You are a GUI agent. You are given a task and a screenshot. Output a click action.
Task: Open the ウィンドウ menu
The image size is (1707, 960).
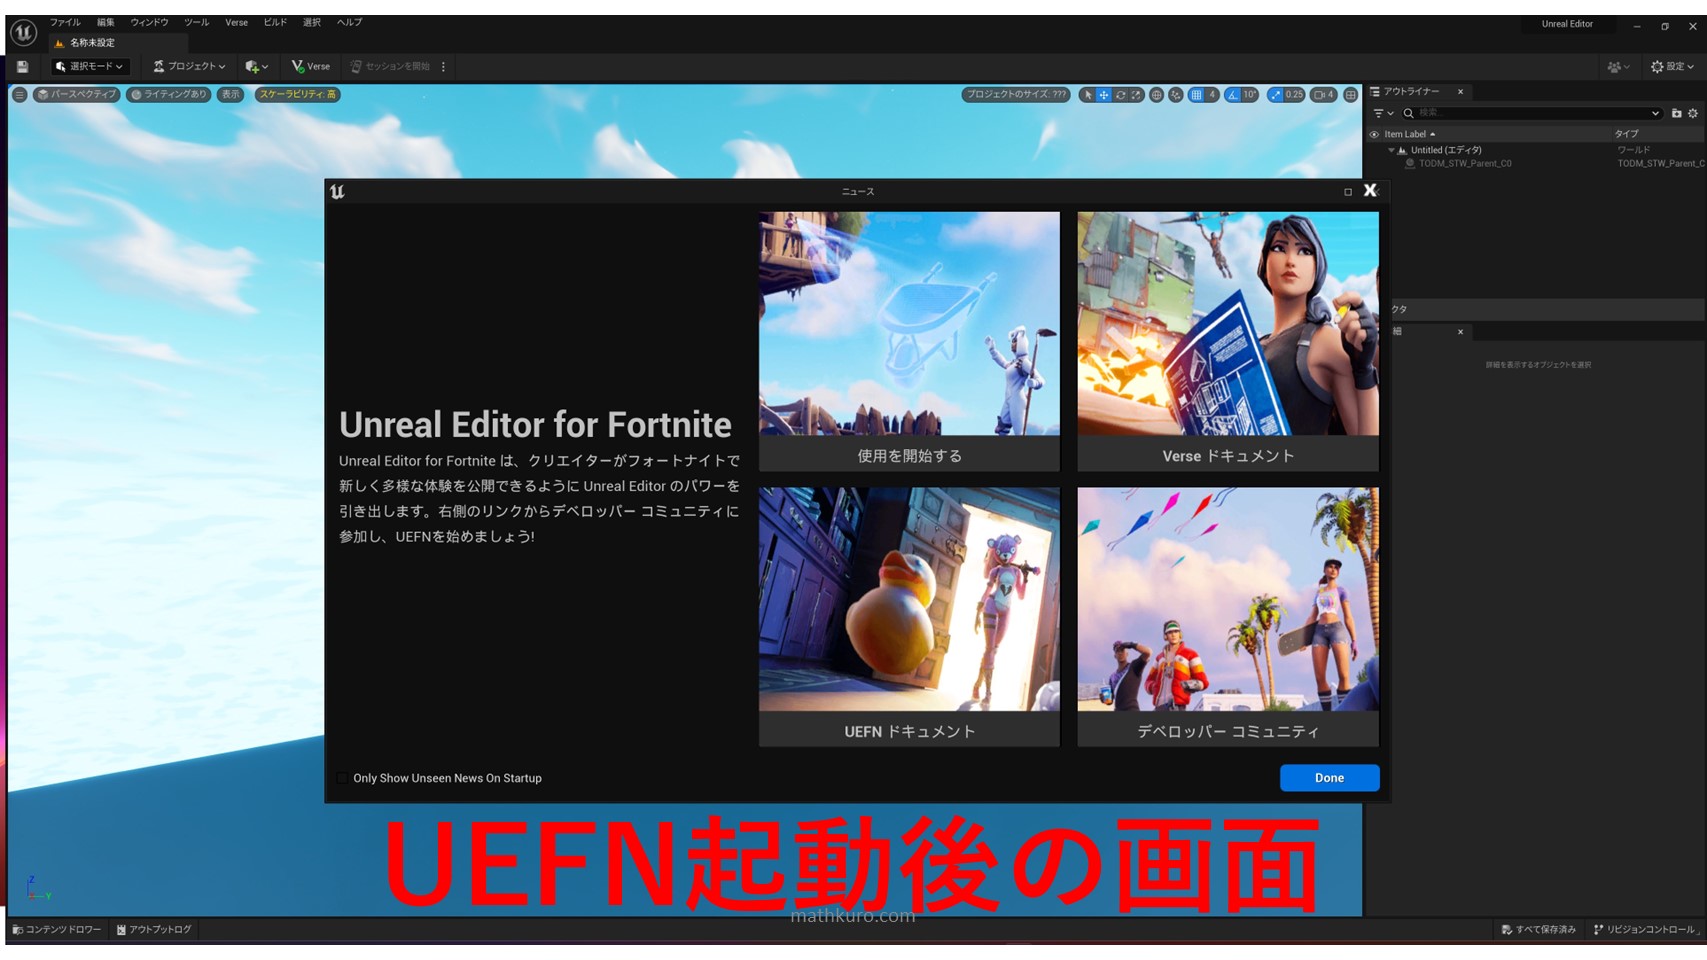(149, 22)
